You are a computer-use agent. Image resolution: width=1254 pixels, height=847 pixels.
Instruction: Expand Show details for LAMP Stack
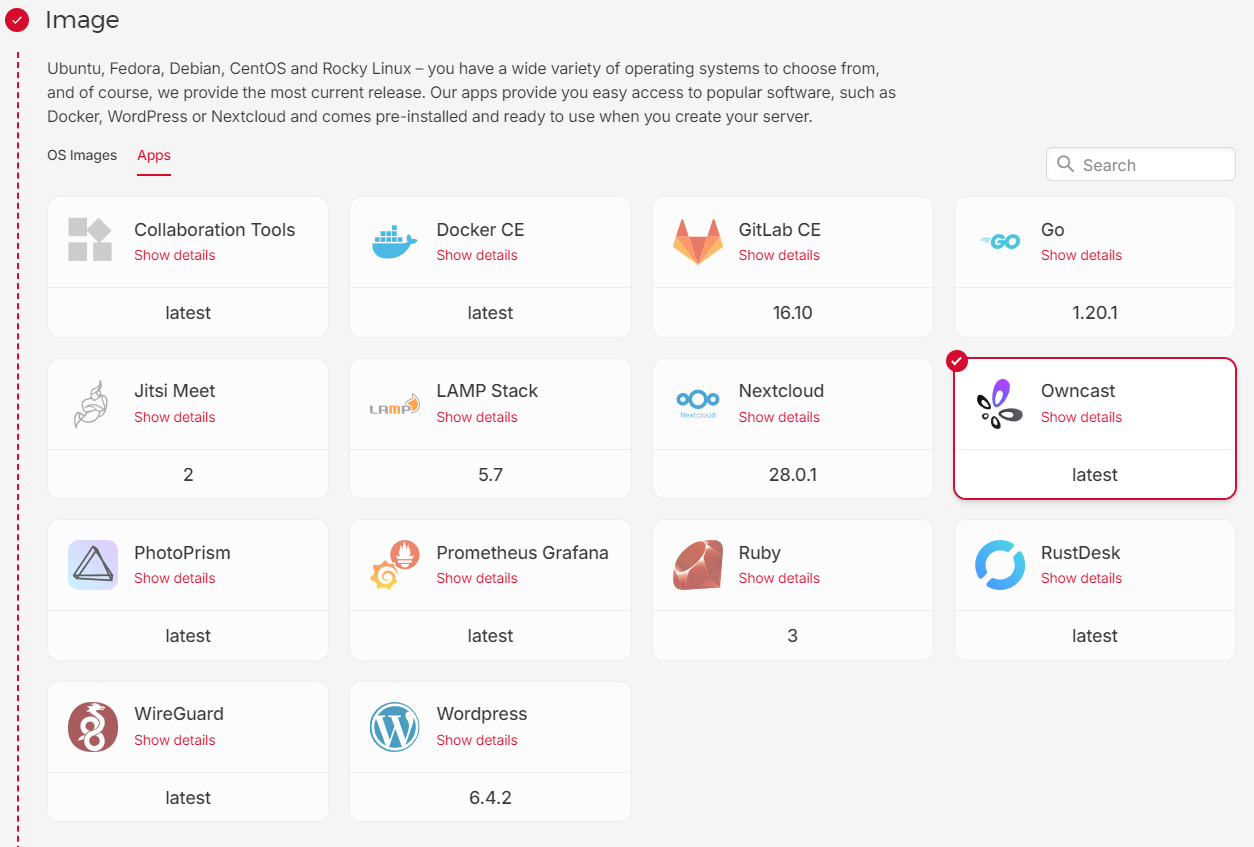[x=477, y=417]
